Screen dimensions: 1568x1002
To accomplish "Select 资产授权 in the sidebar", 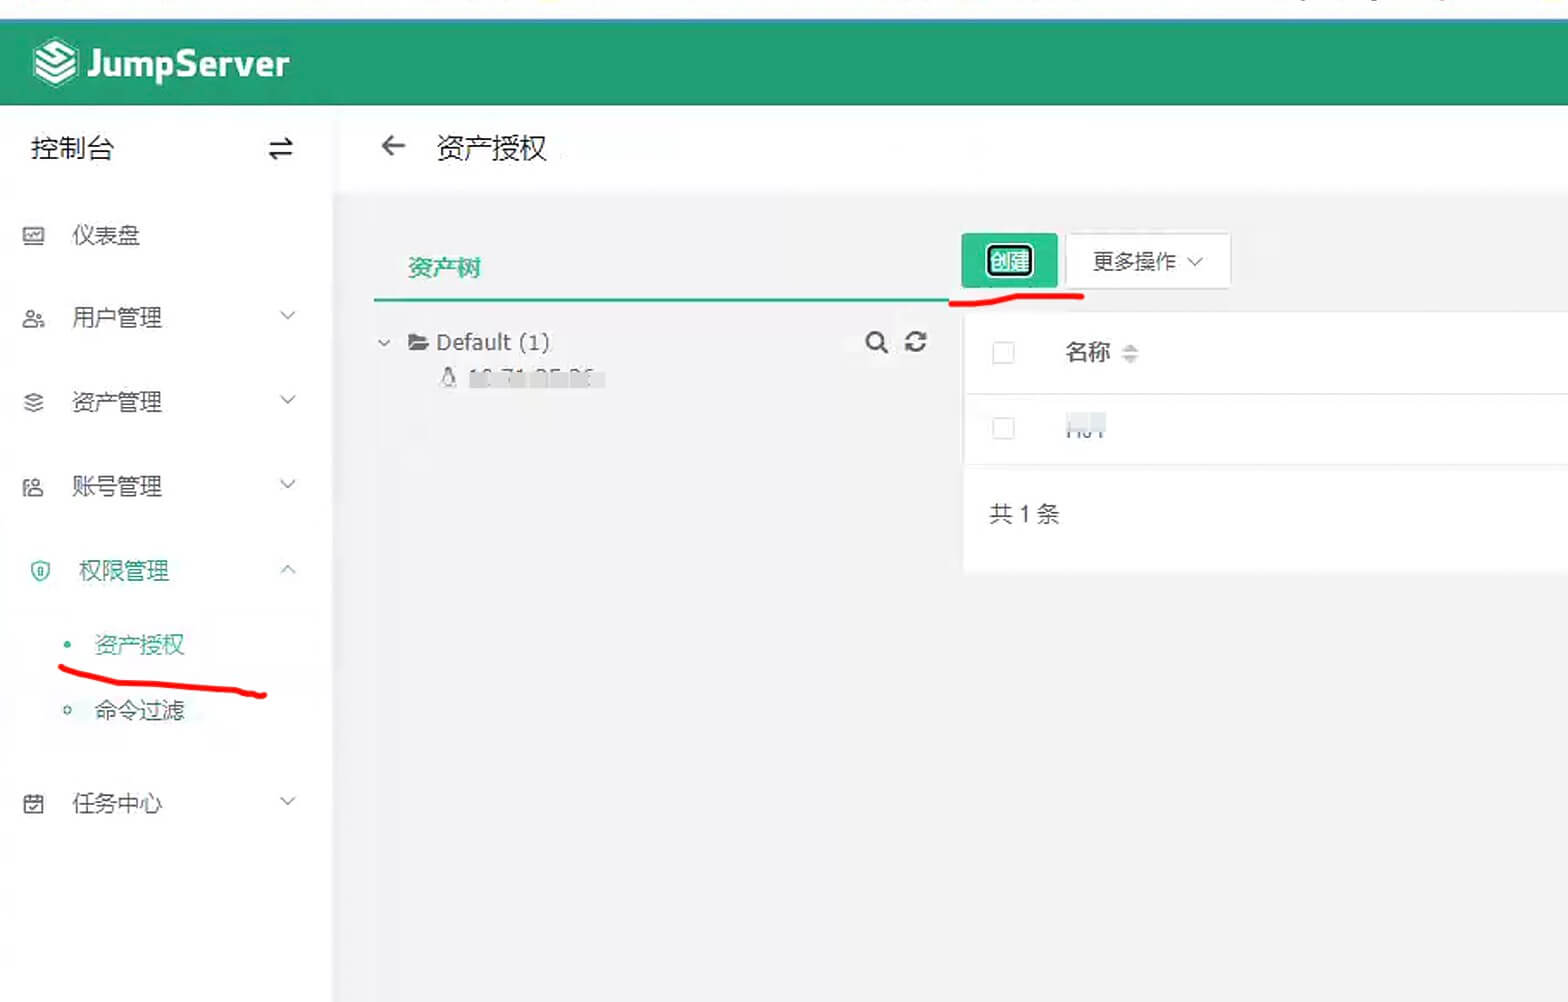I will [139, 645].
